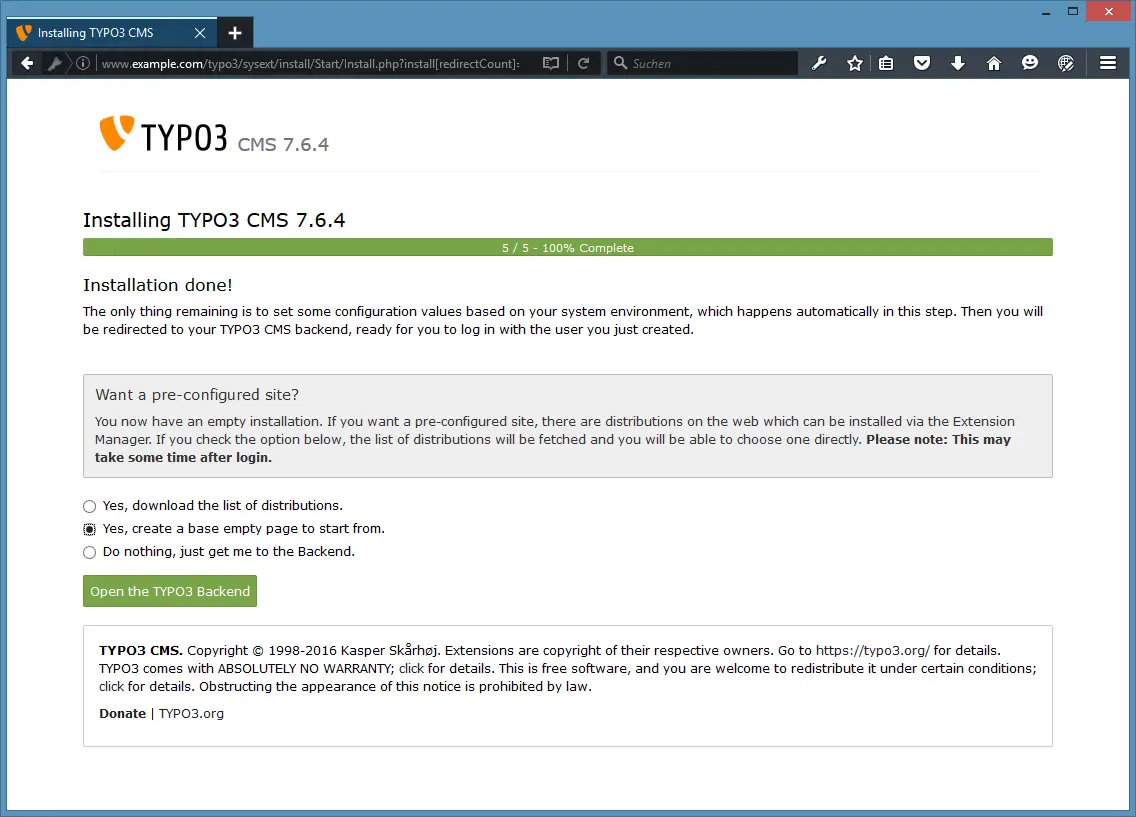Go to the home page icon

(x=994, y=63)
